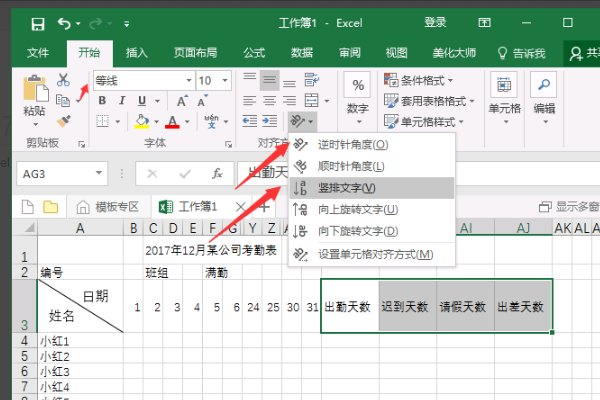Click the fx insert function icon
Screen dimensions: 600x400
coord(217,174)
